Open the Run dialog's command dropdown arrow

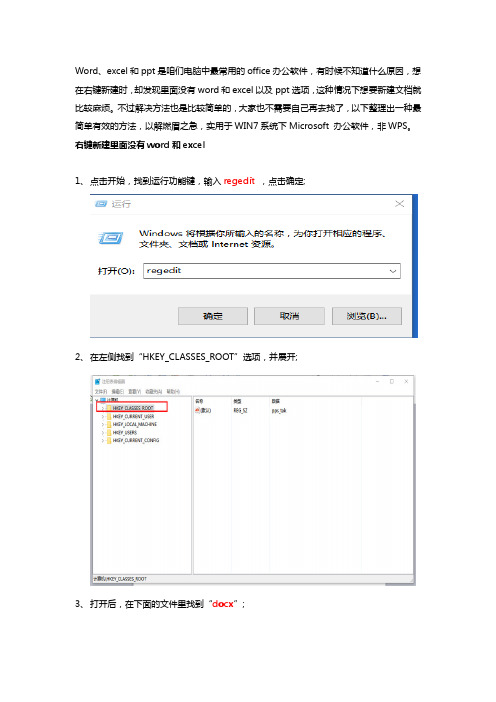(393, 271)
